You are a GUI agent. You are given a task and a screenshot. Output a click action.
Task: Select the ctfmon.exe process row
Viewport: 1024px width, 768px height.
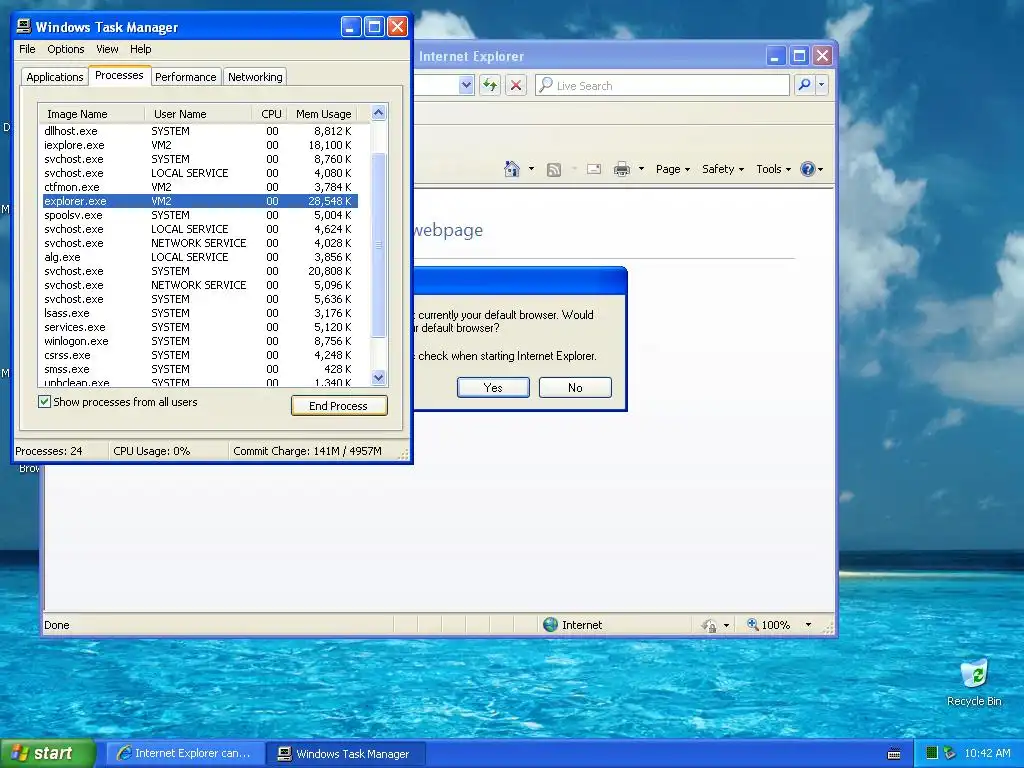200,187
